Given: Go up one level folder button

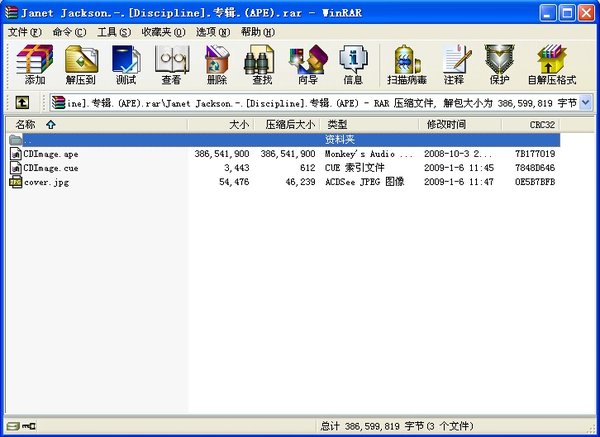Looking at the screenshot, I should coord(22,103).
